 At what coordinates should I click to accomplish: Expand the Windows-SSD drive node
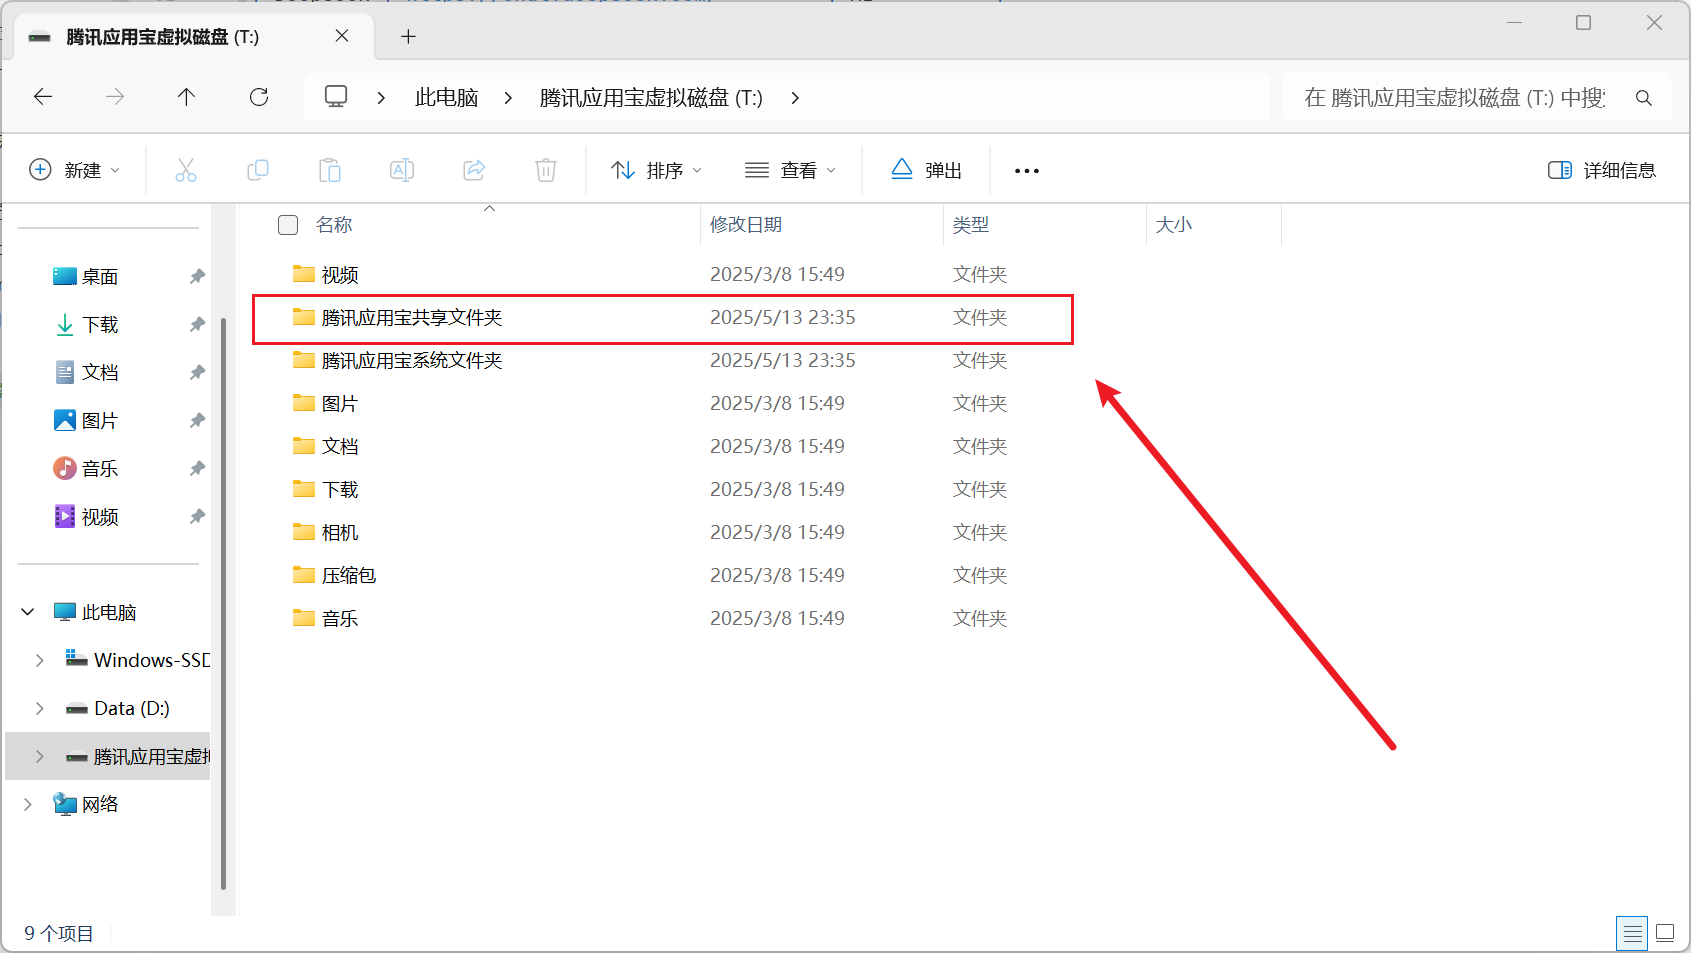tap(40, 660)
